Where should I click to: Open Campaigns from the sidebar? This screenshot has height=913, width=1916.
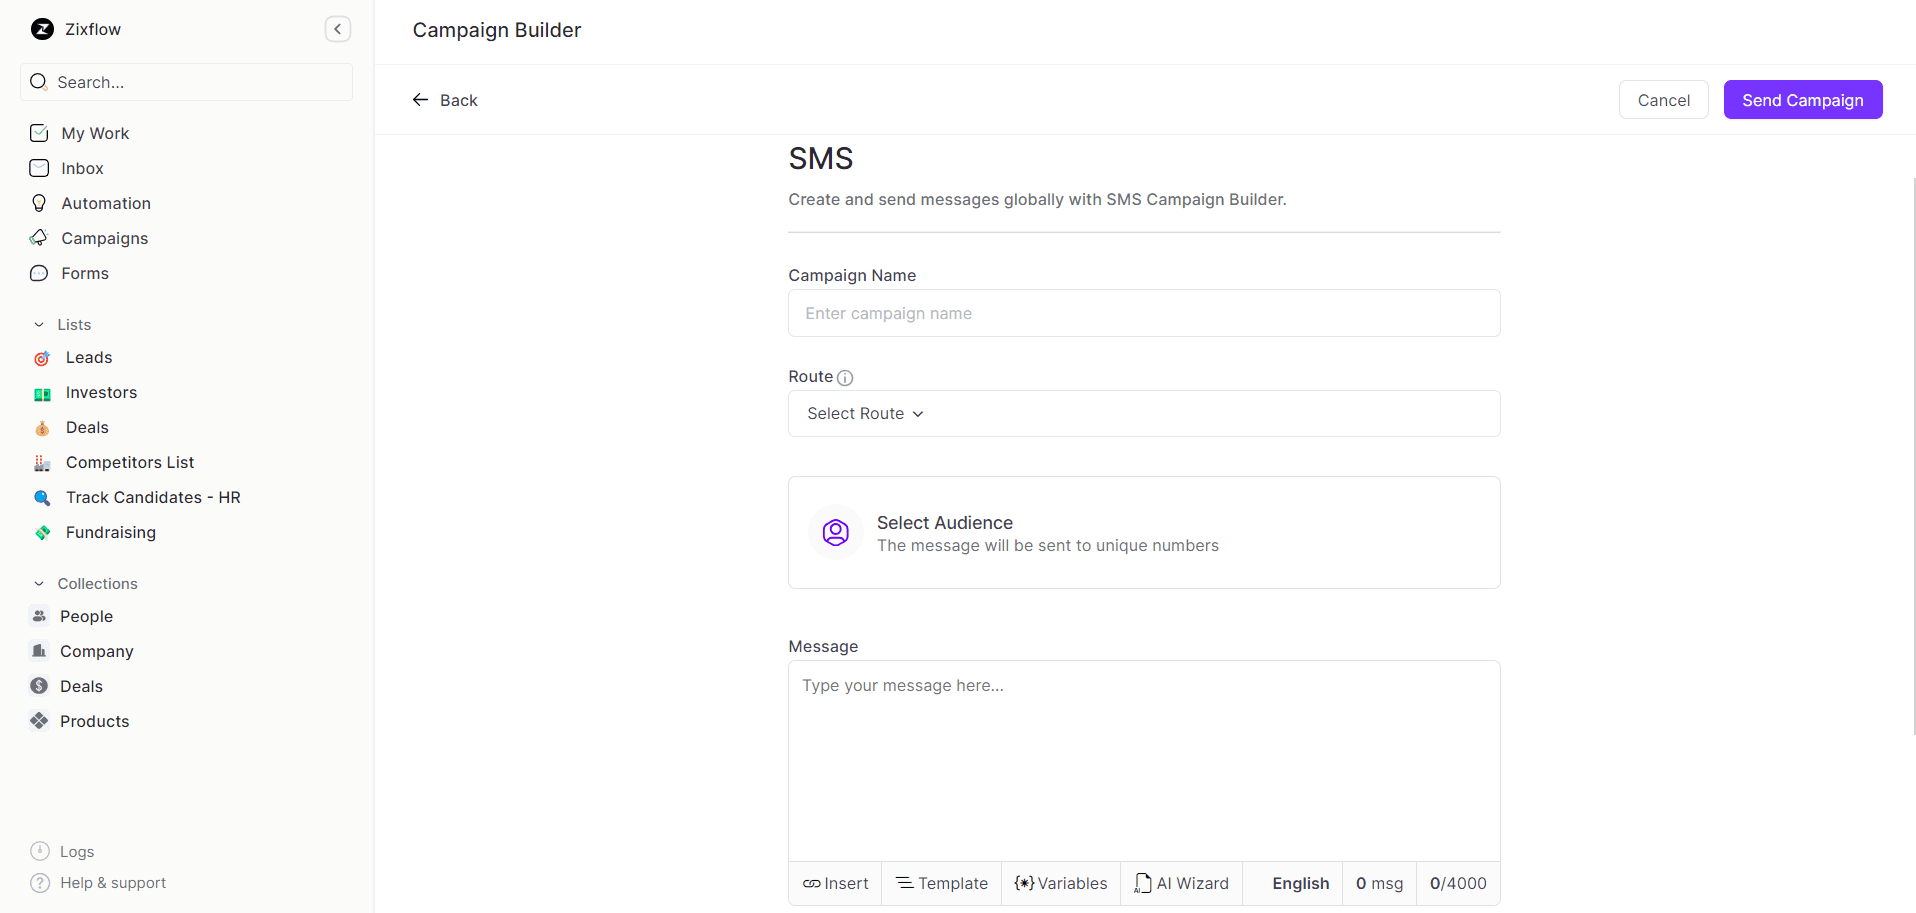(x=105, y=238)
